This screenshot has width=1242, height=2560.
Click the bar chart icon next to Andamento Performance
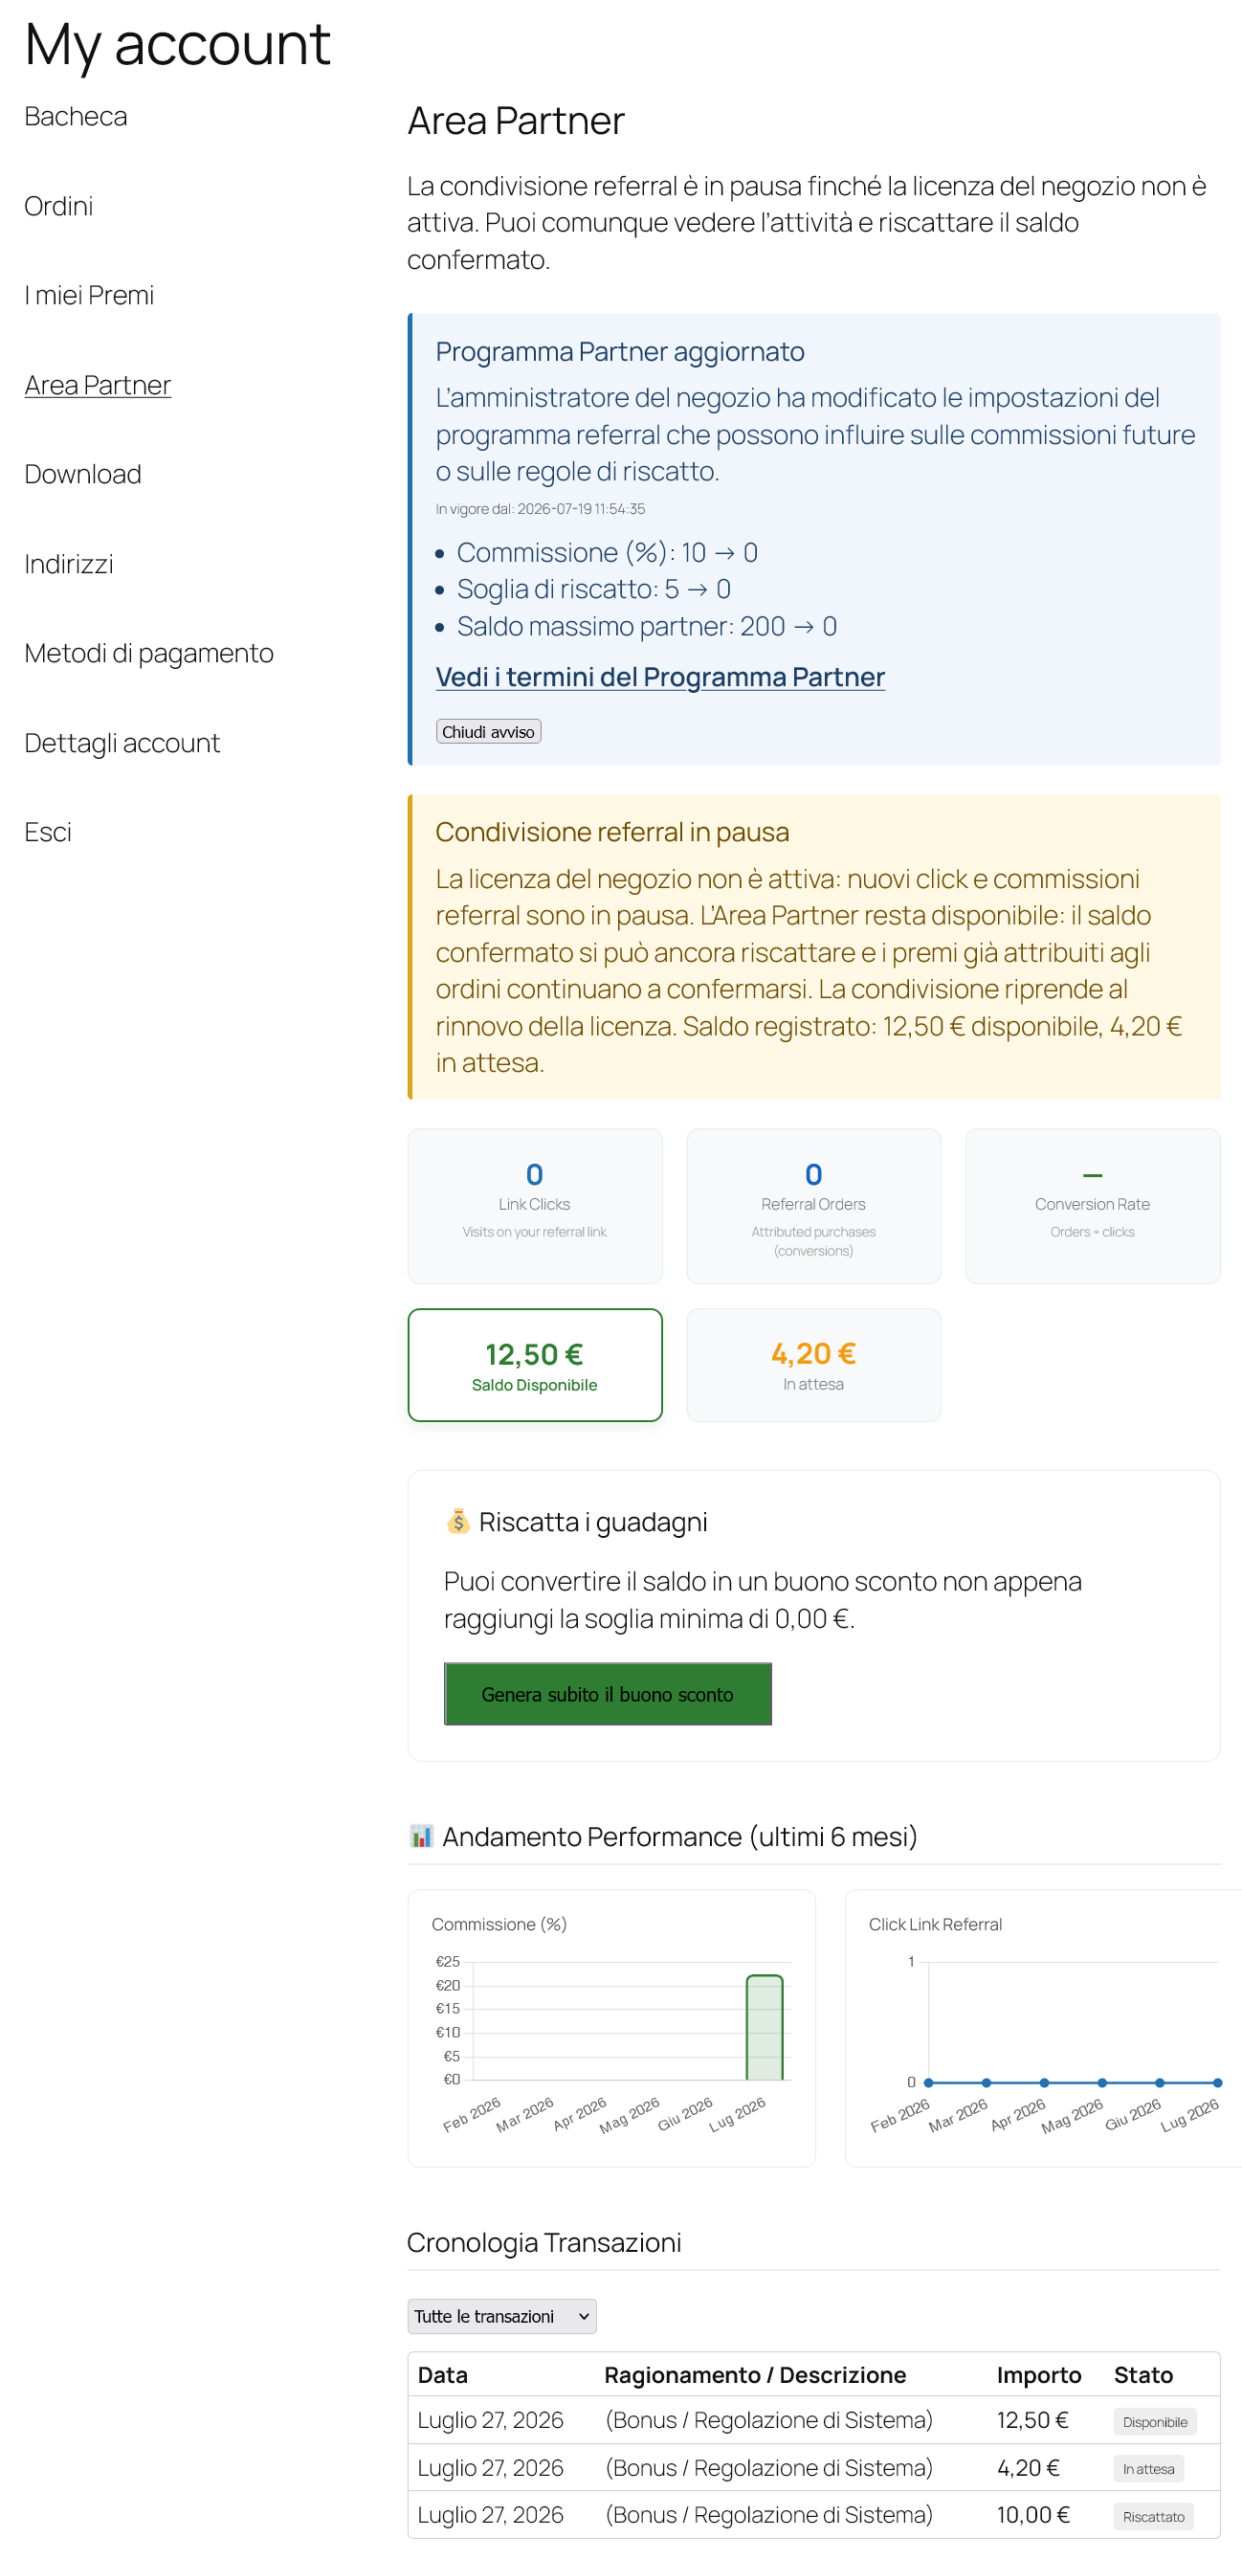(x=421, y=1834)
